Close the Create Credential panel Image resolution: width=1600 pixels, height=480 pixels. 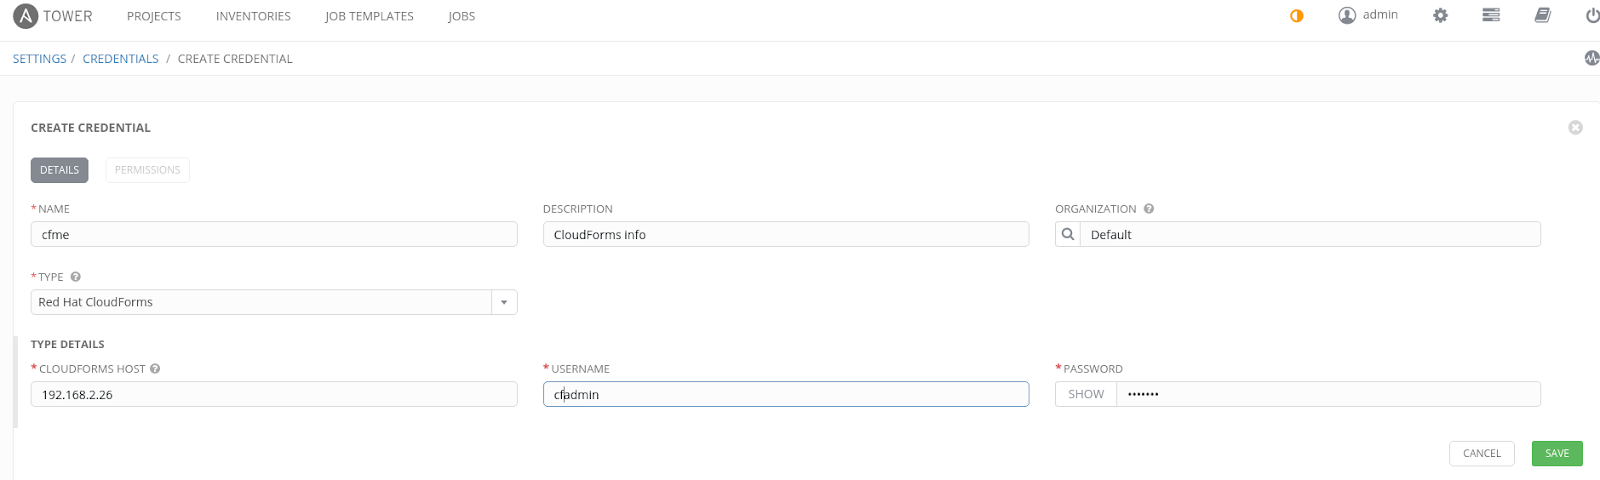[1575, 127]
